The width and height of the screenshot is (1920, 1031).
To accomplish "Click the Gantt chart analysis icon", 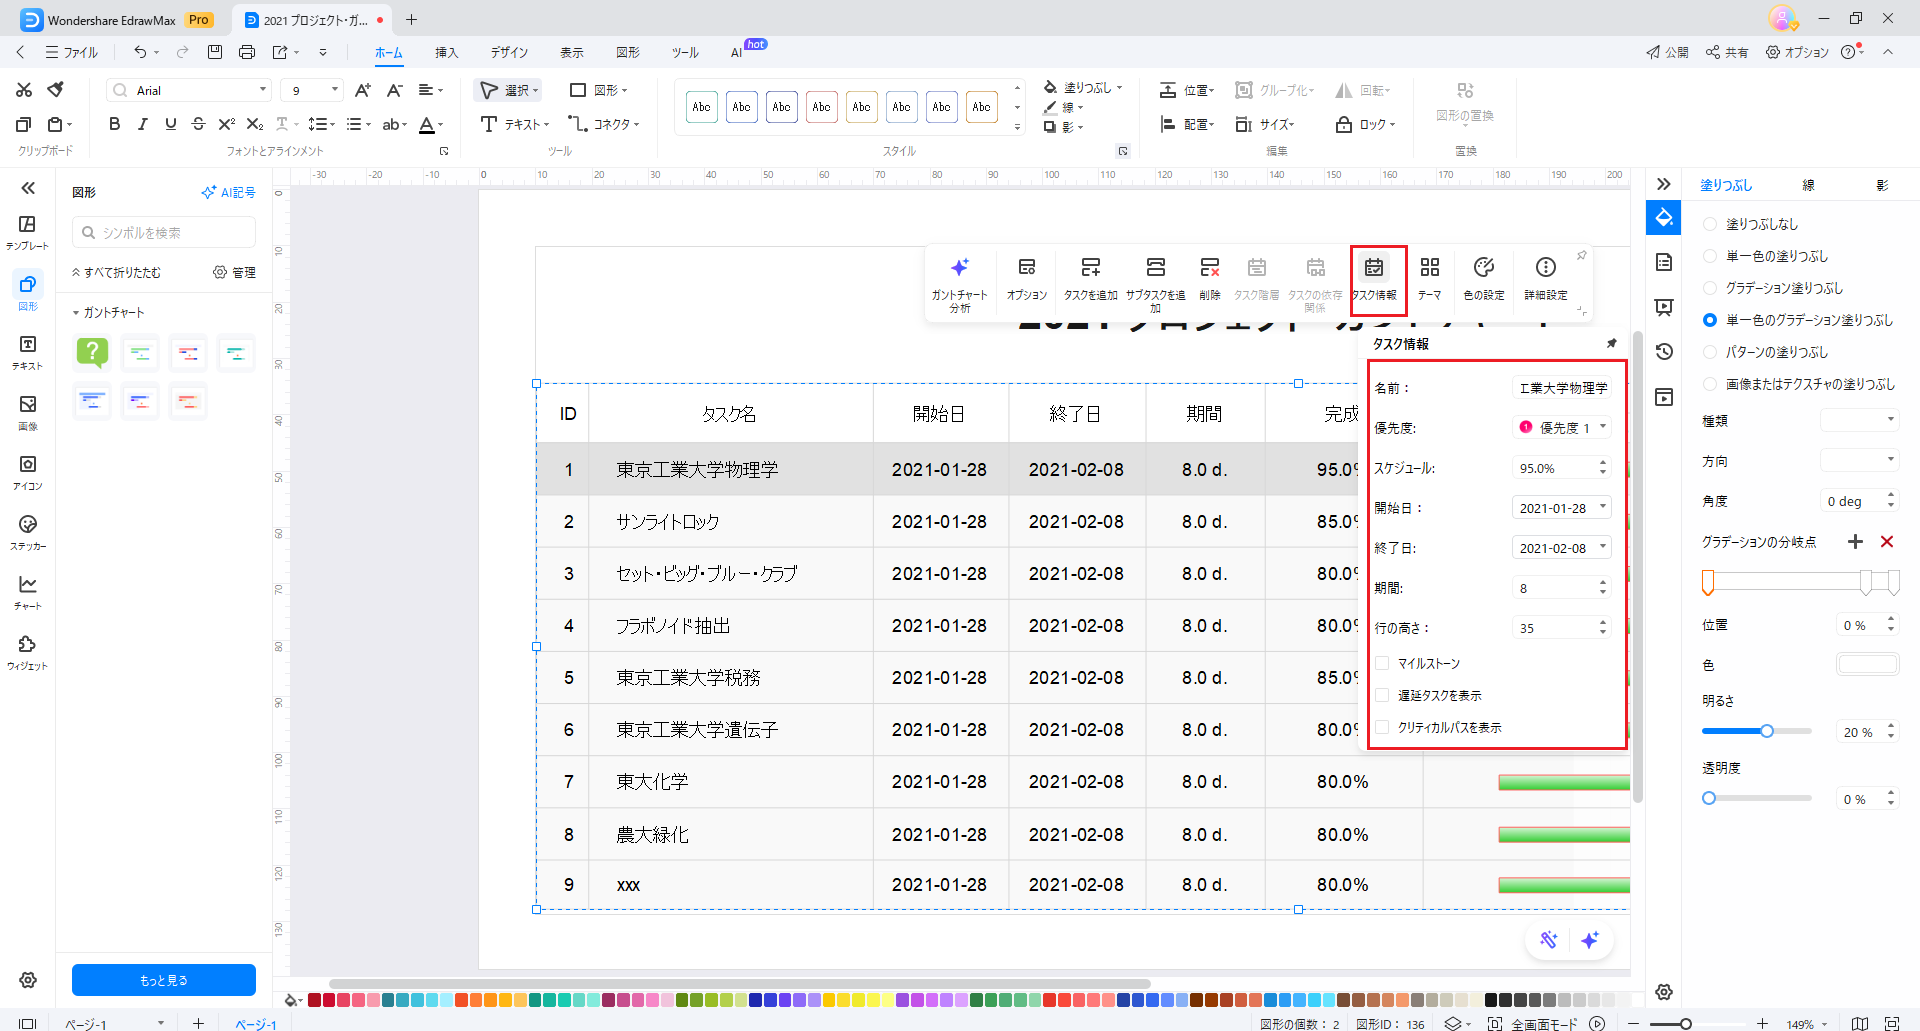I will click(959, 268).
